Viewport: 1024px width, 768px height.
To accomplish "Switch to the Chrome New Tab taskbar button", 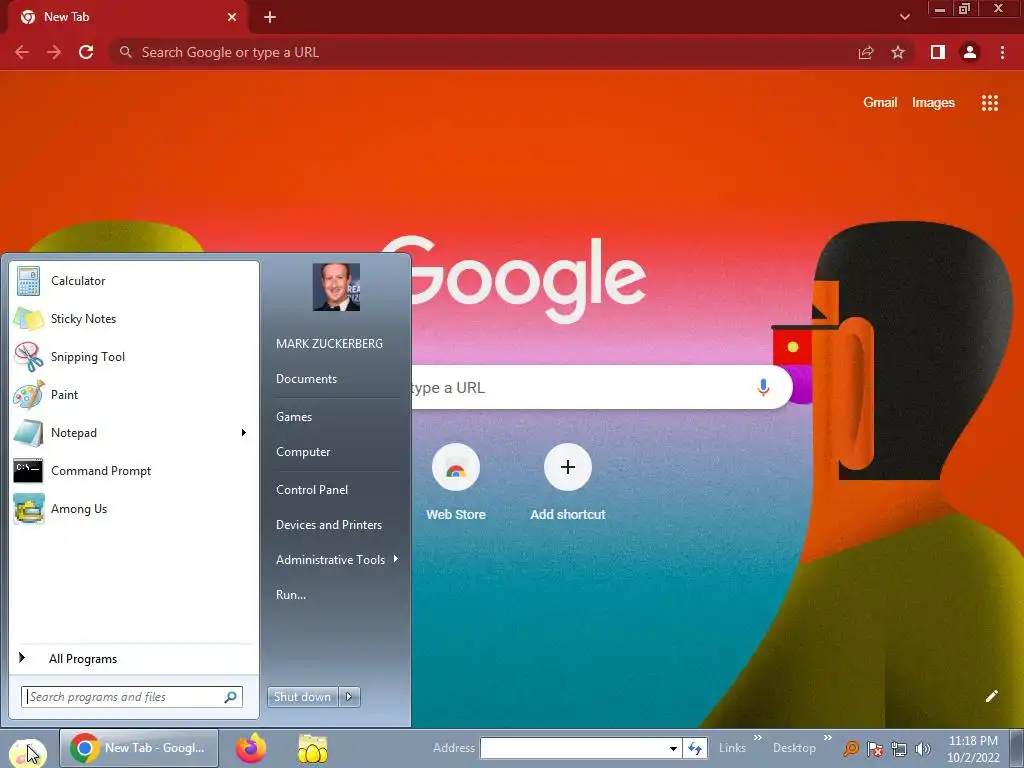I will pyautogui.click(x=139, y=748).
